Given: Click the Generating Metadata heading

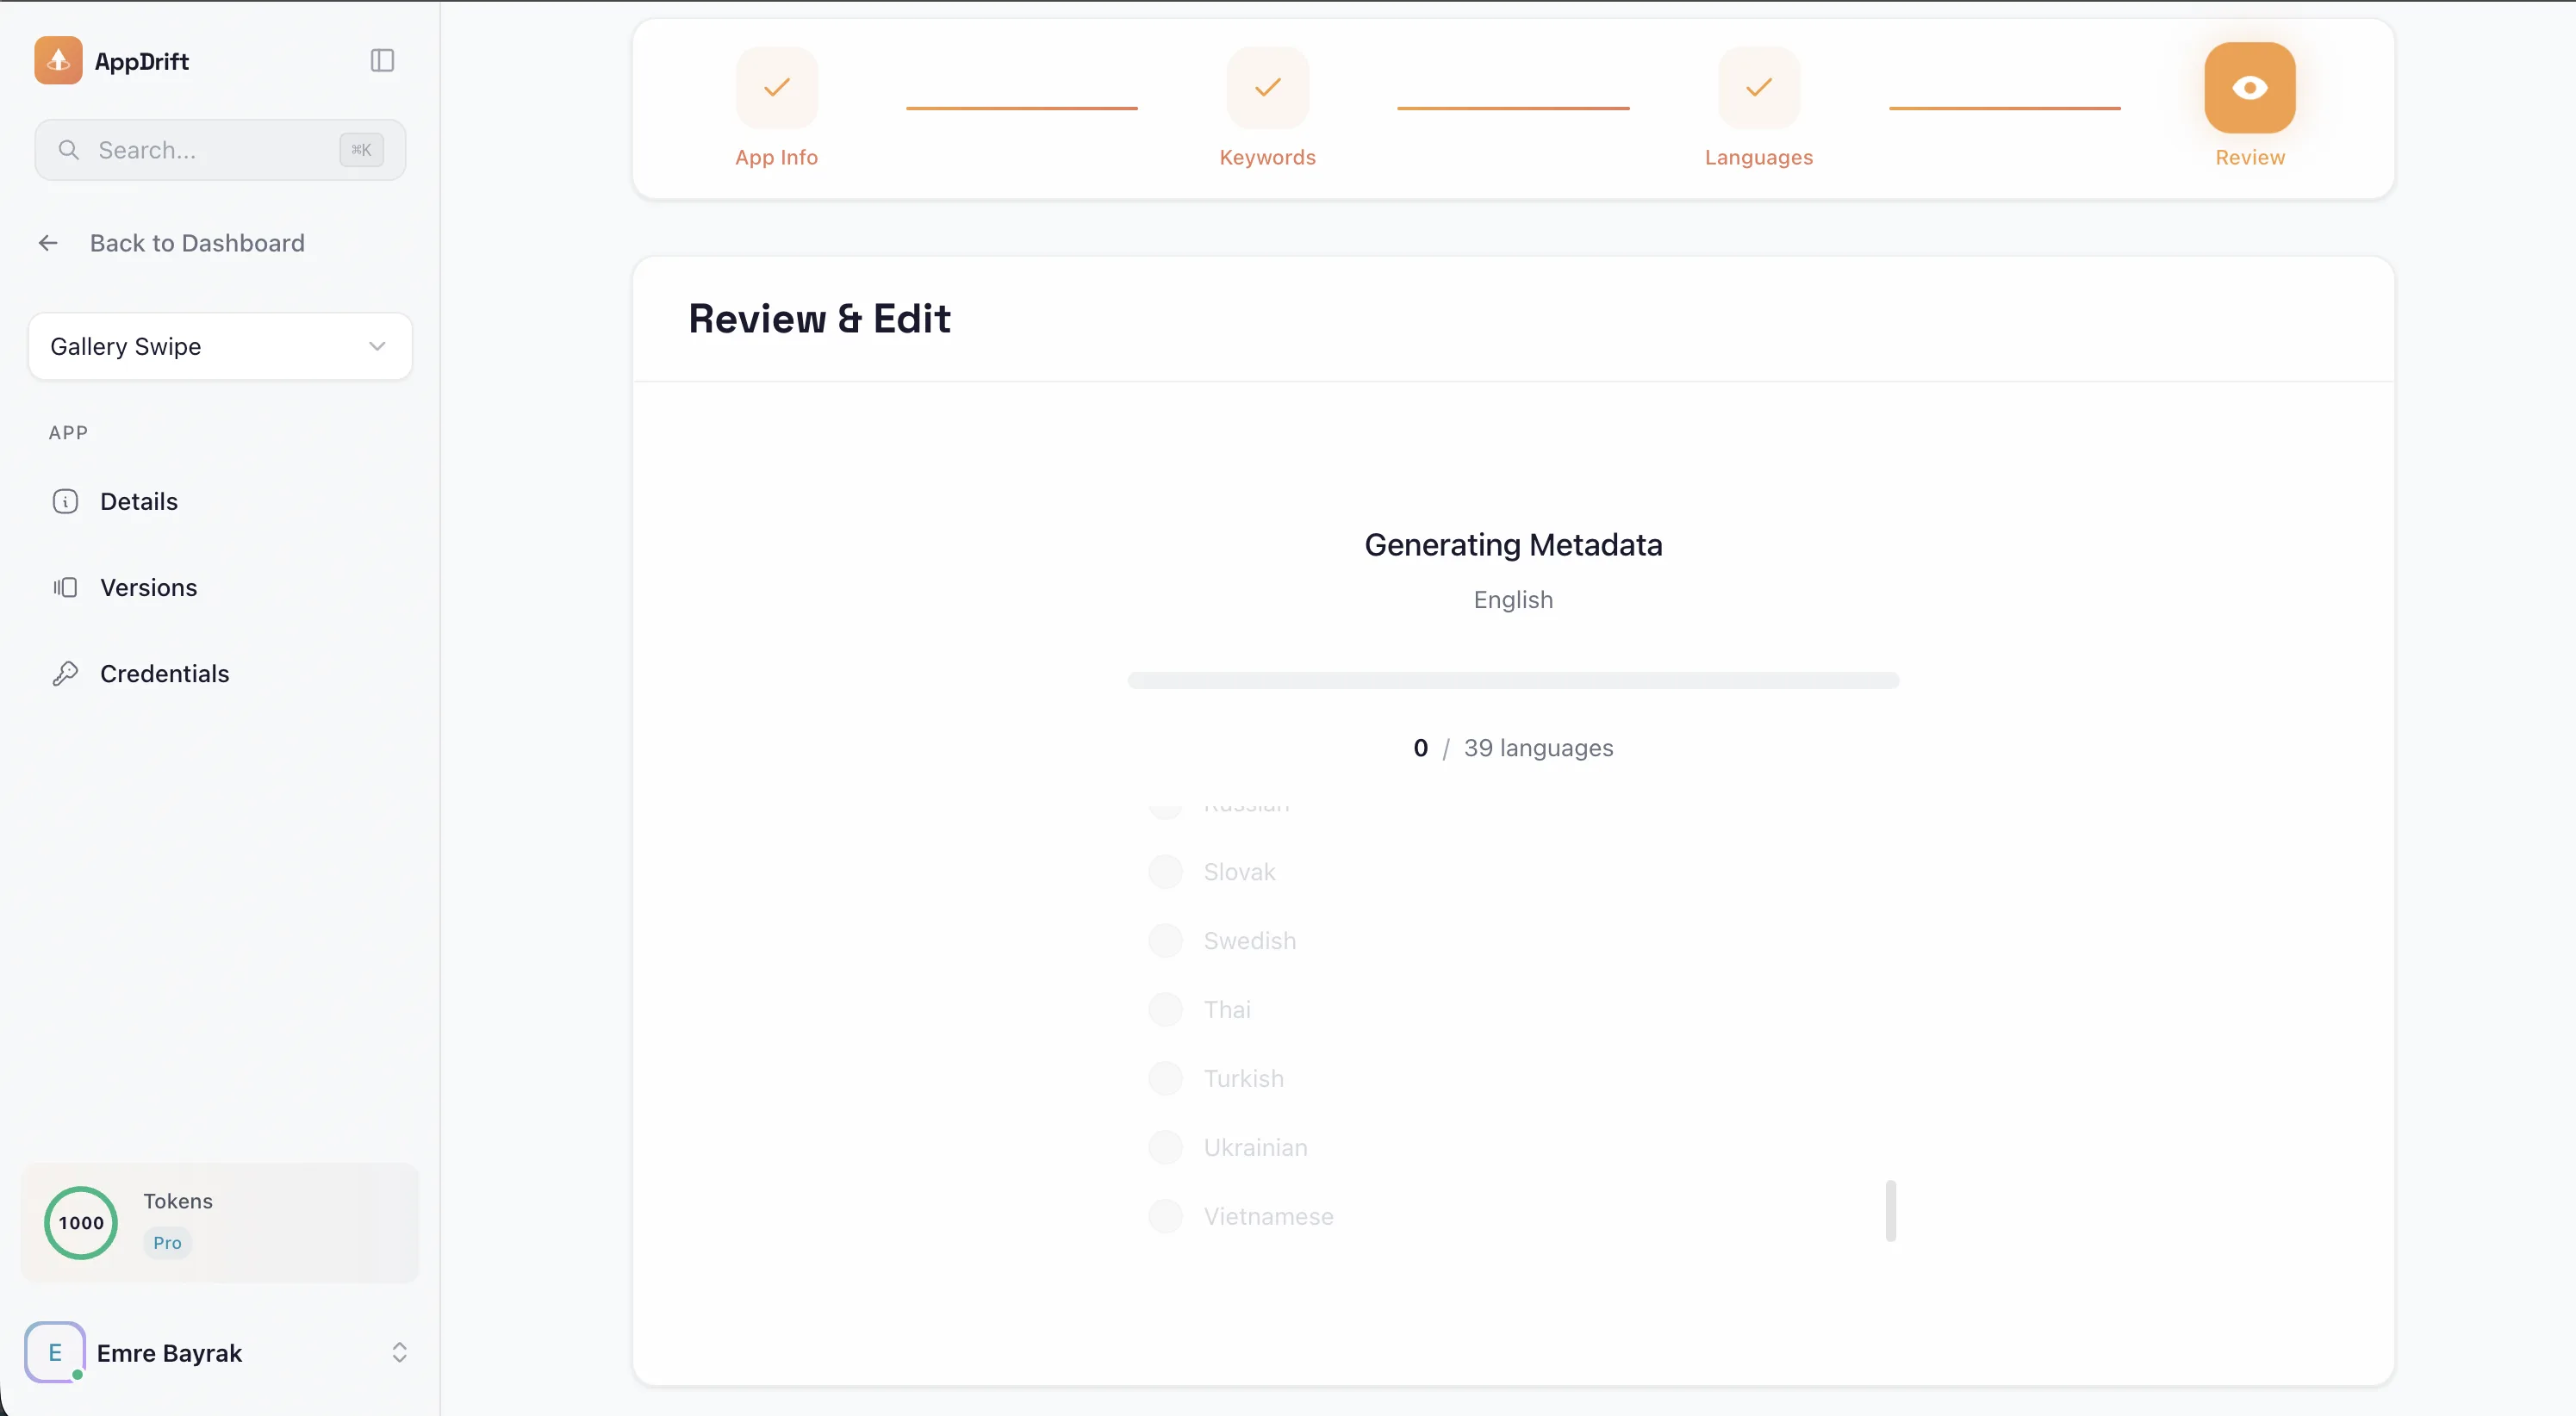Looking at the screenshot, I should (x=1513, y=545).
